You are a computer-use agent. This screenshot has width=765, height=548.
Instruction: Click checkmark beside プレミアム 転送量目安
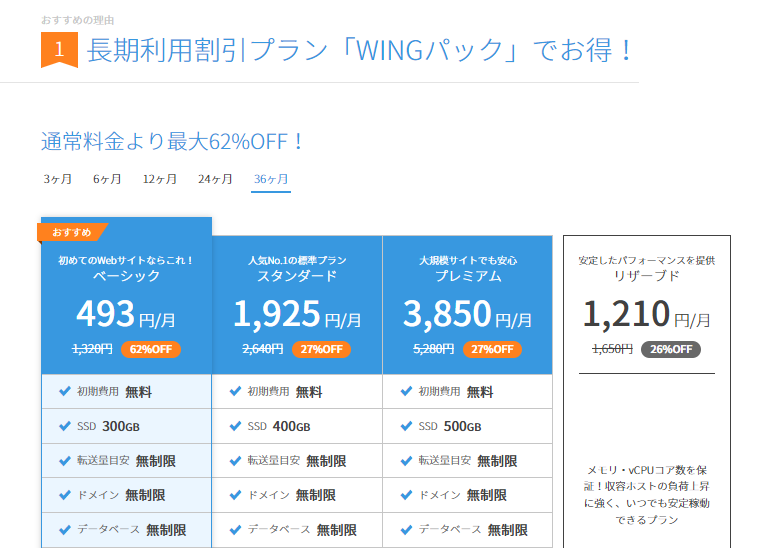406,461
